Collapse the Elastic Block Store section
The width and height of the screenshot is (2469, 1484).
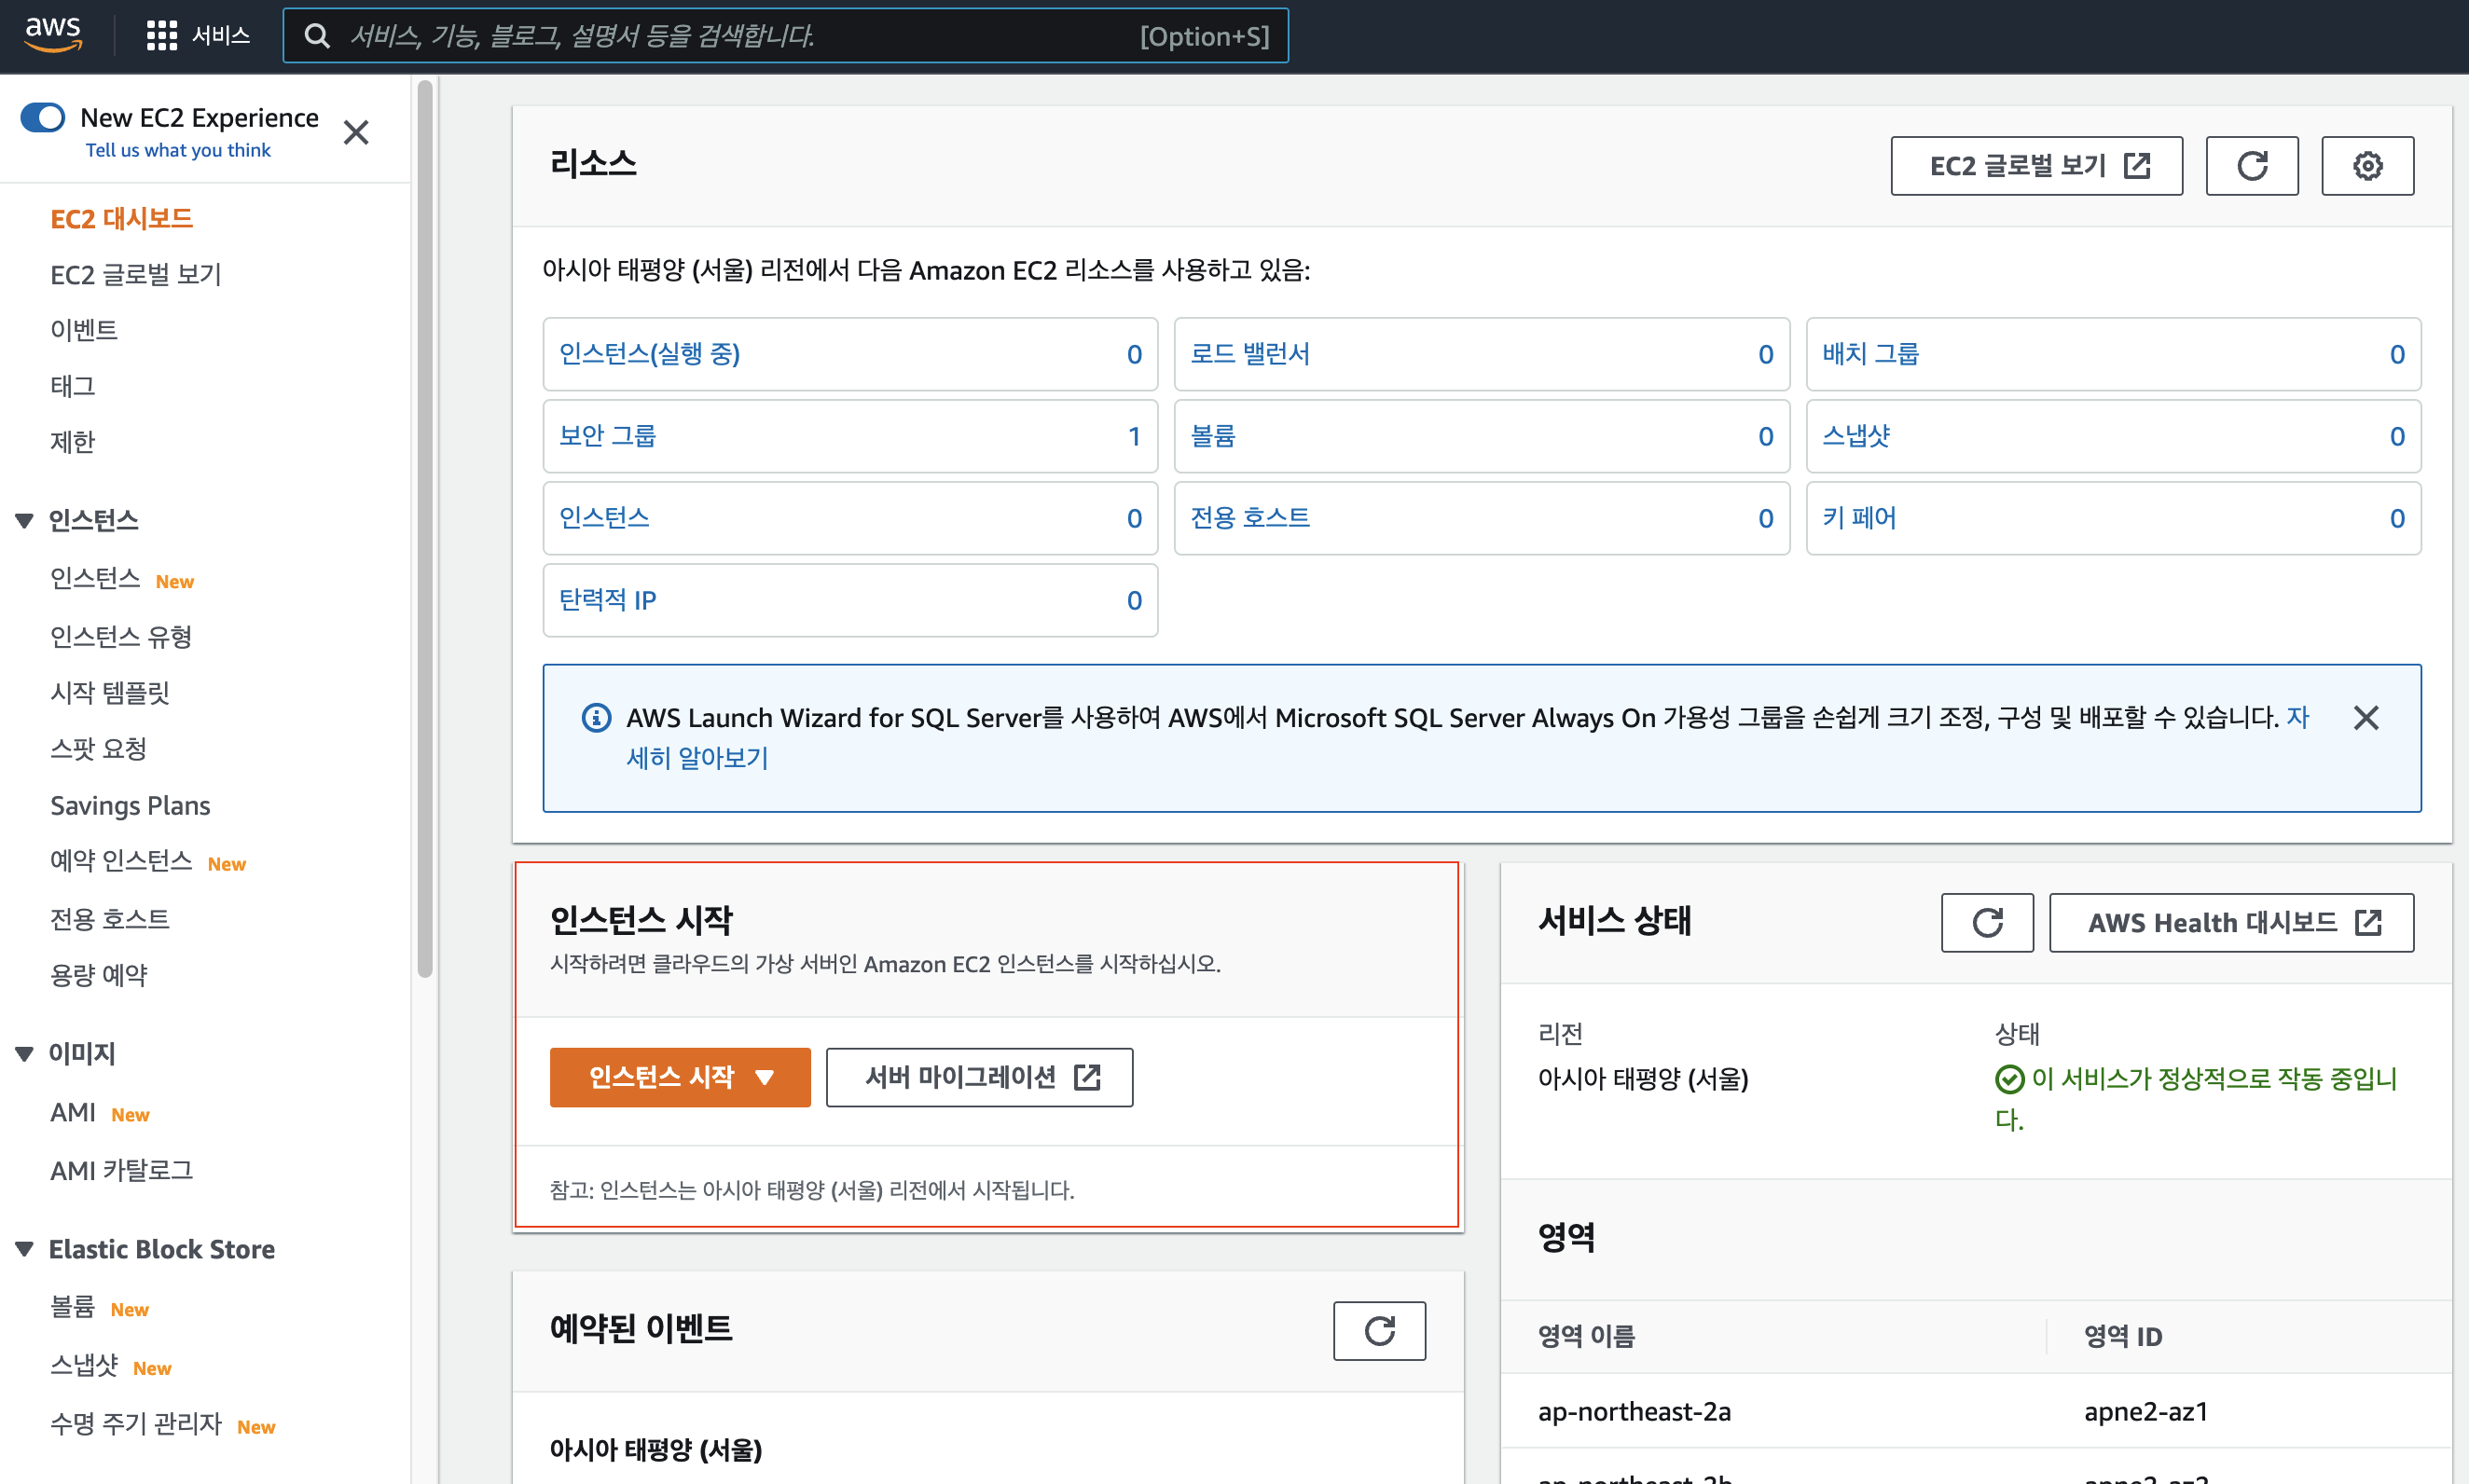pyautogui.click(x=25, y=1249)
